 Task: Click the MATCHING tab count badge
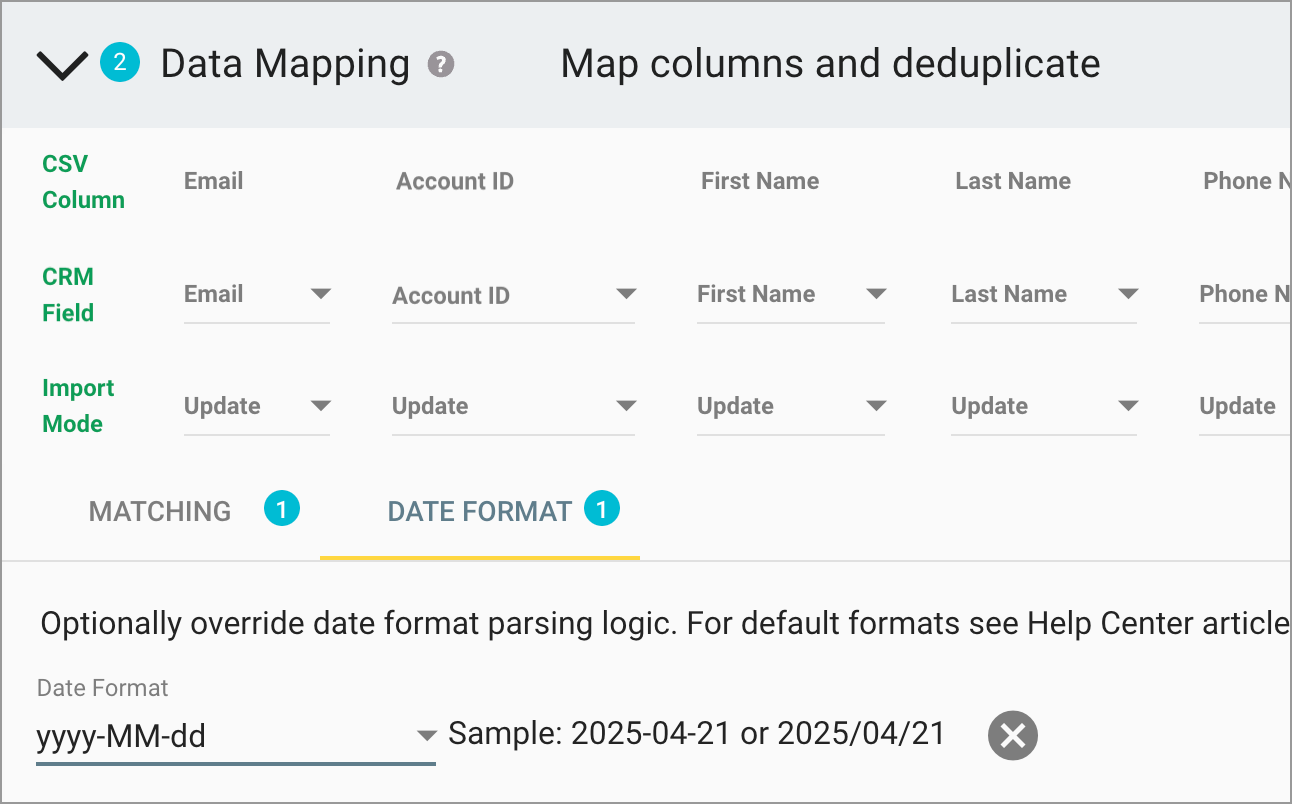[282, 510]
